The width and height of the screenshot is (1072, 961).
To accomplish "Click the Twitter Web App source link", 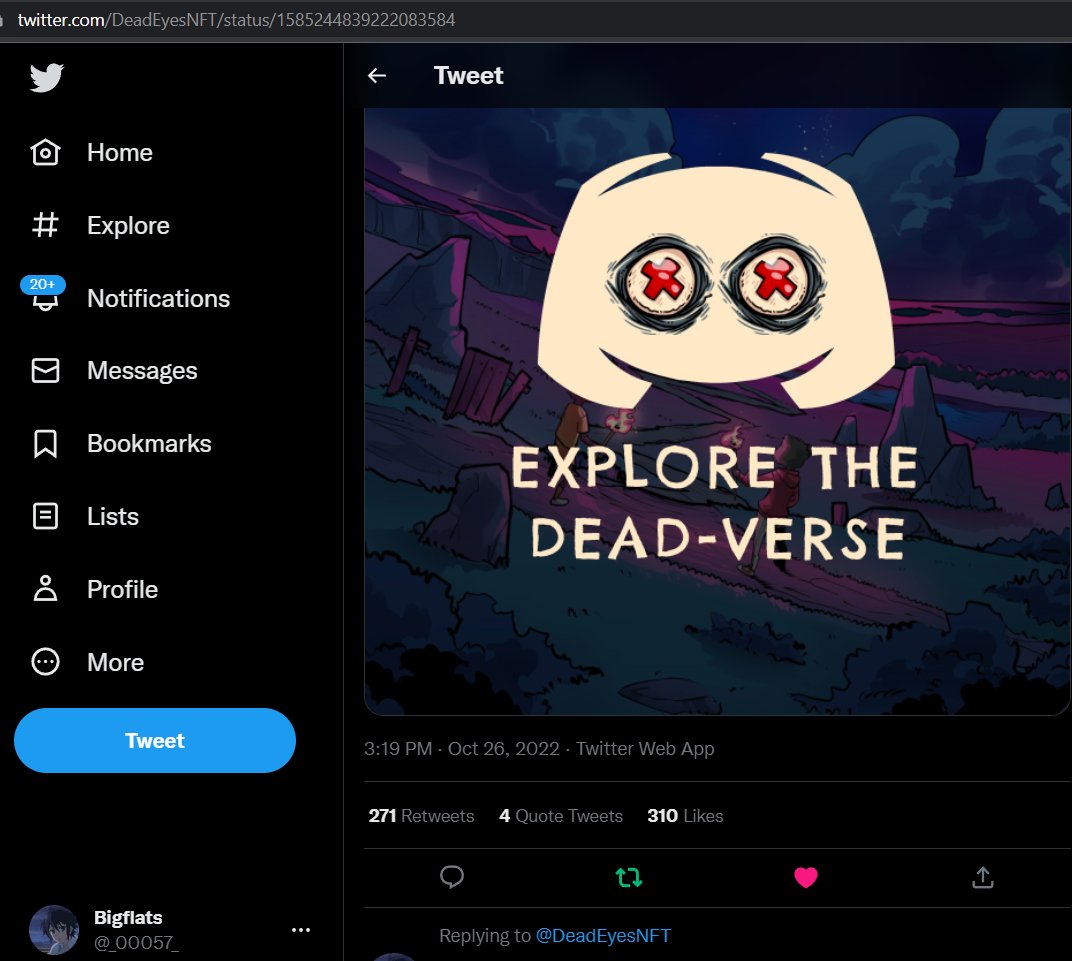I will pos(645,748).
